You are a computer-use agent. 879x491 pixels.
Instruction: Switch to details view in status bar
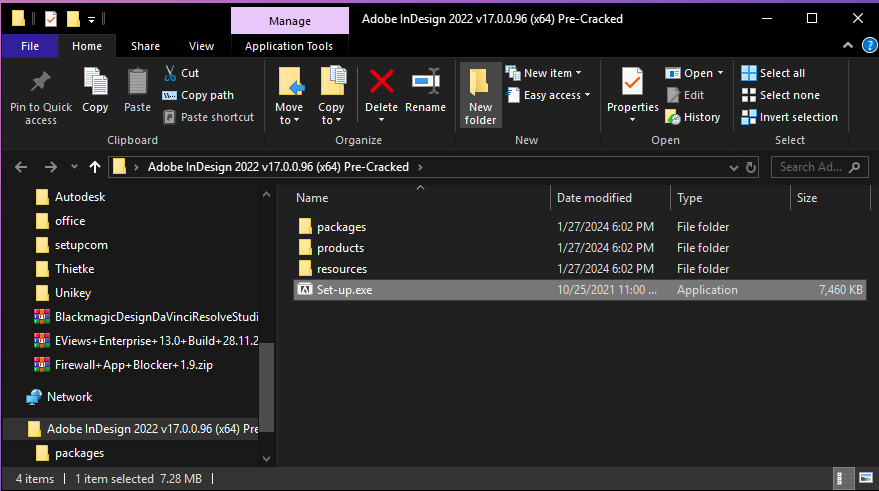coord(841,479)
